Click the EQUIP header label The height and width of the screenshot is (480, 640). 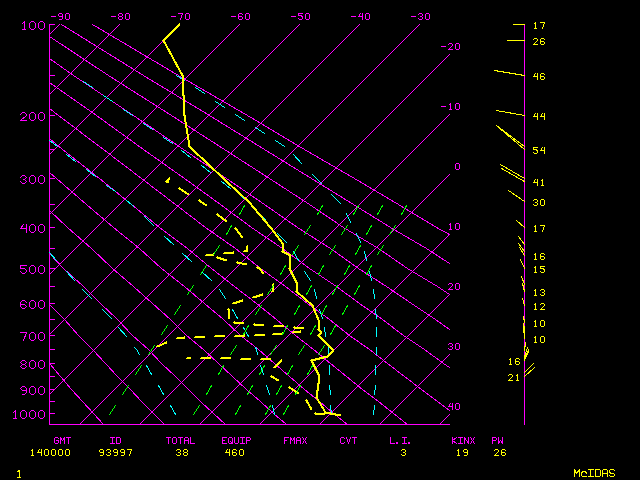click(x=237, y=440)
